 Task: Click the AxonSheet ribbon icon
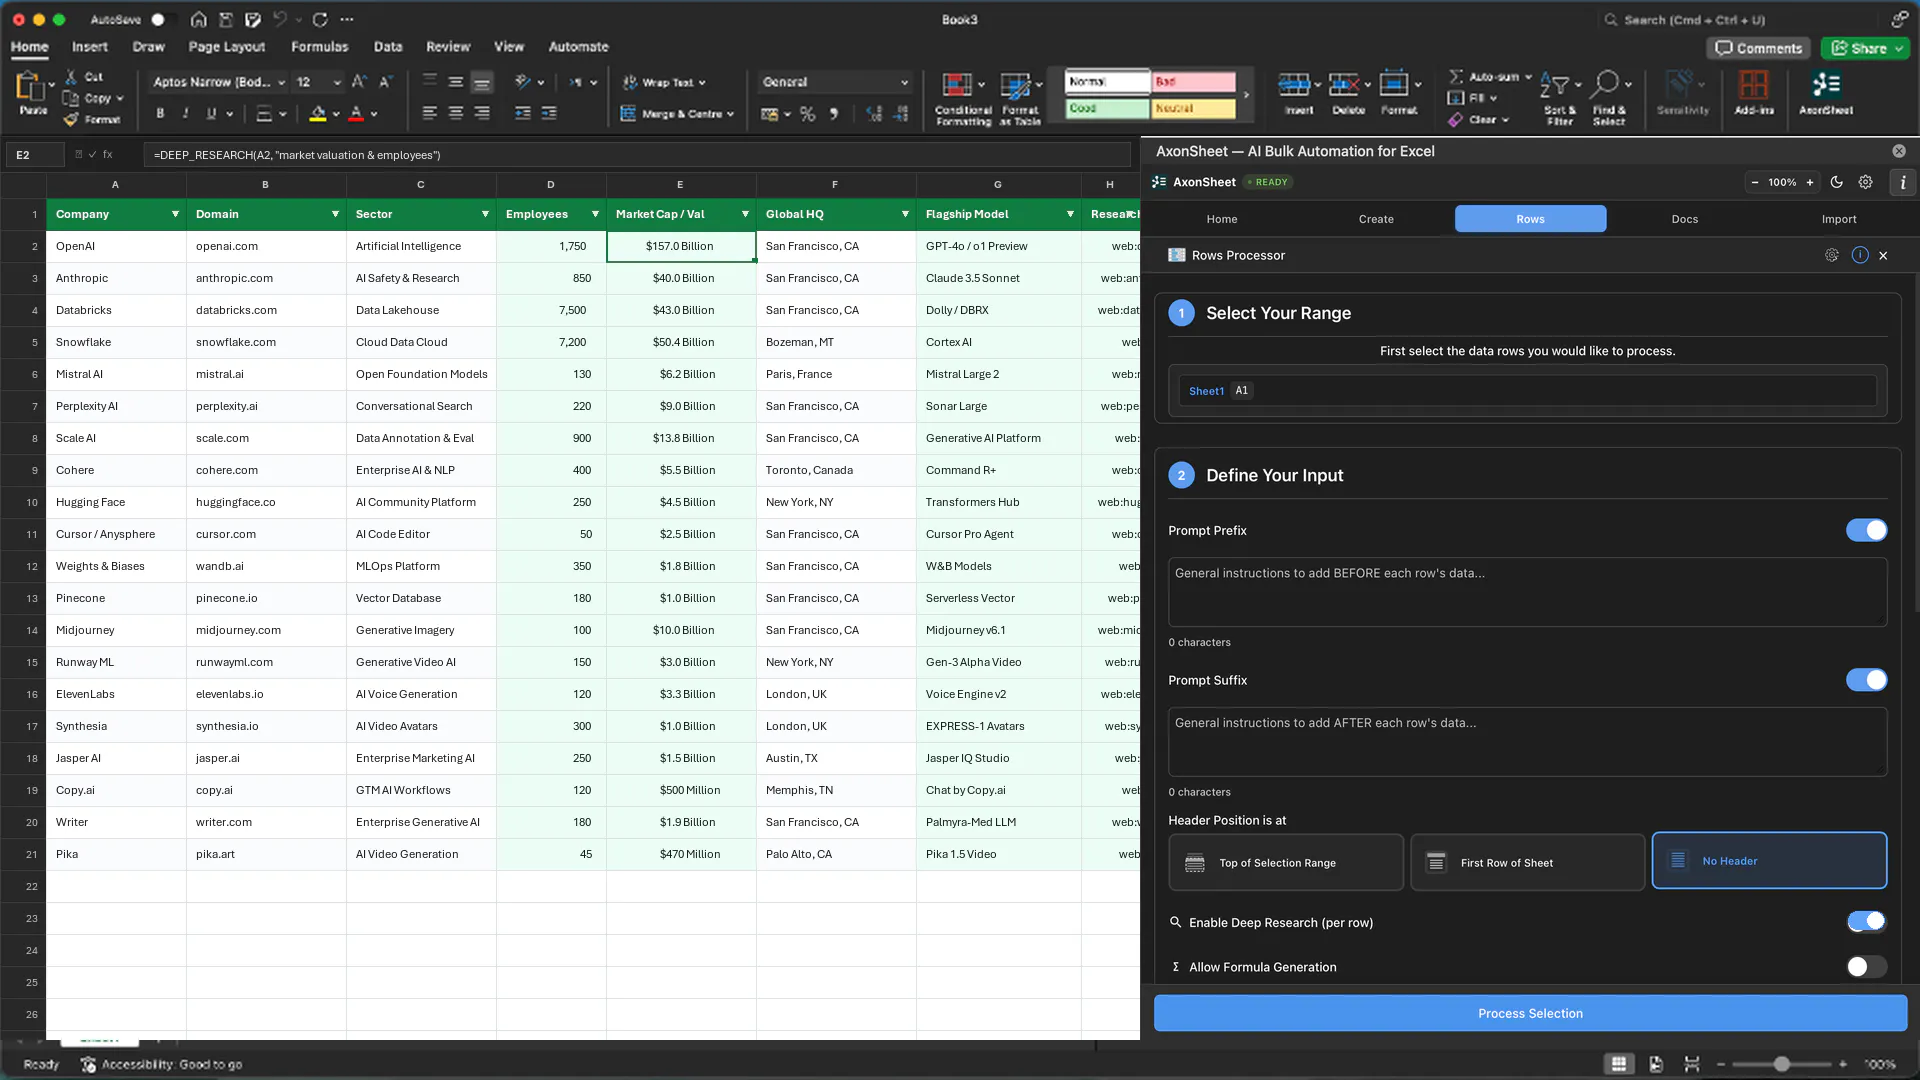(1826, 84)
